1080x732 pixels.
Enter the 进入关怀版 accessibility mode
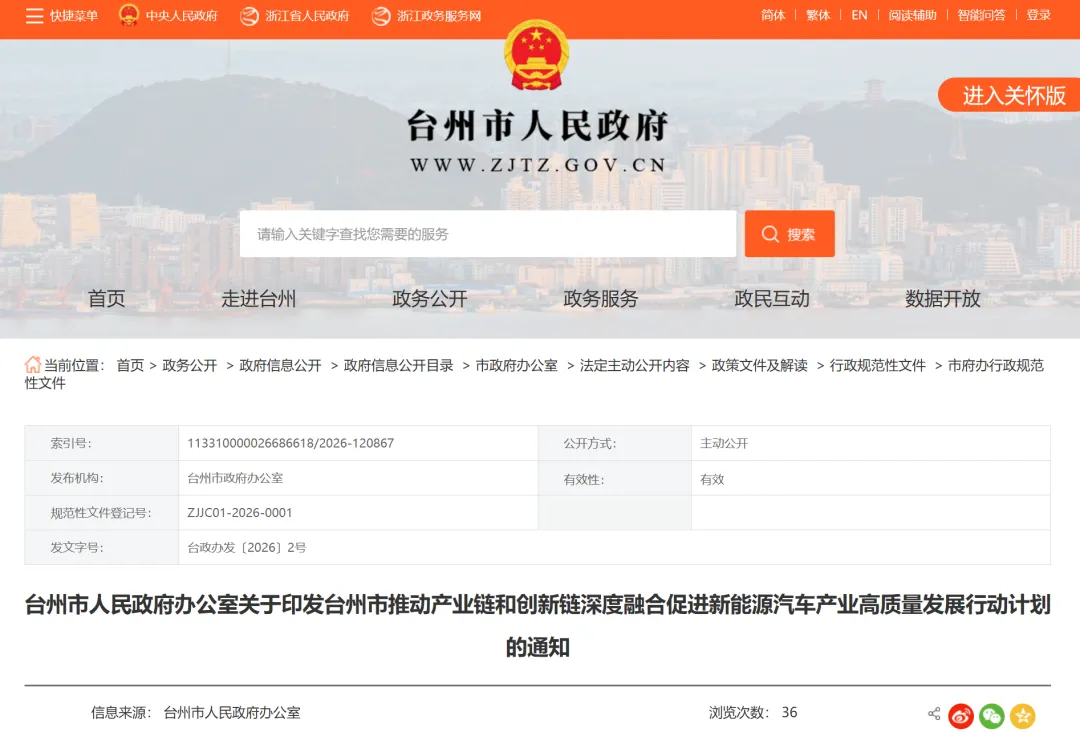pyautogui.click(x=1012, y=95)
